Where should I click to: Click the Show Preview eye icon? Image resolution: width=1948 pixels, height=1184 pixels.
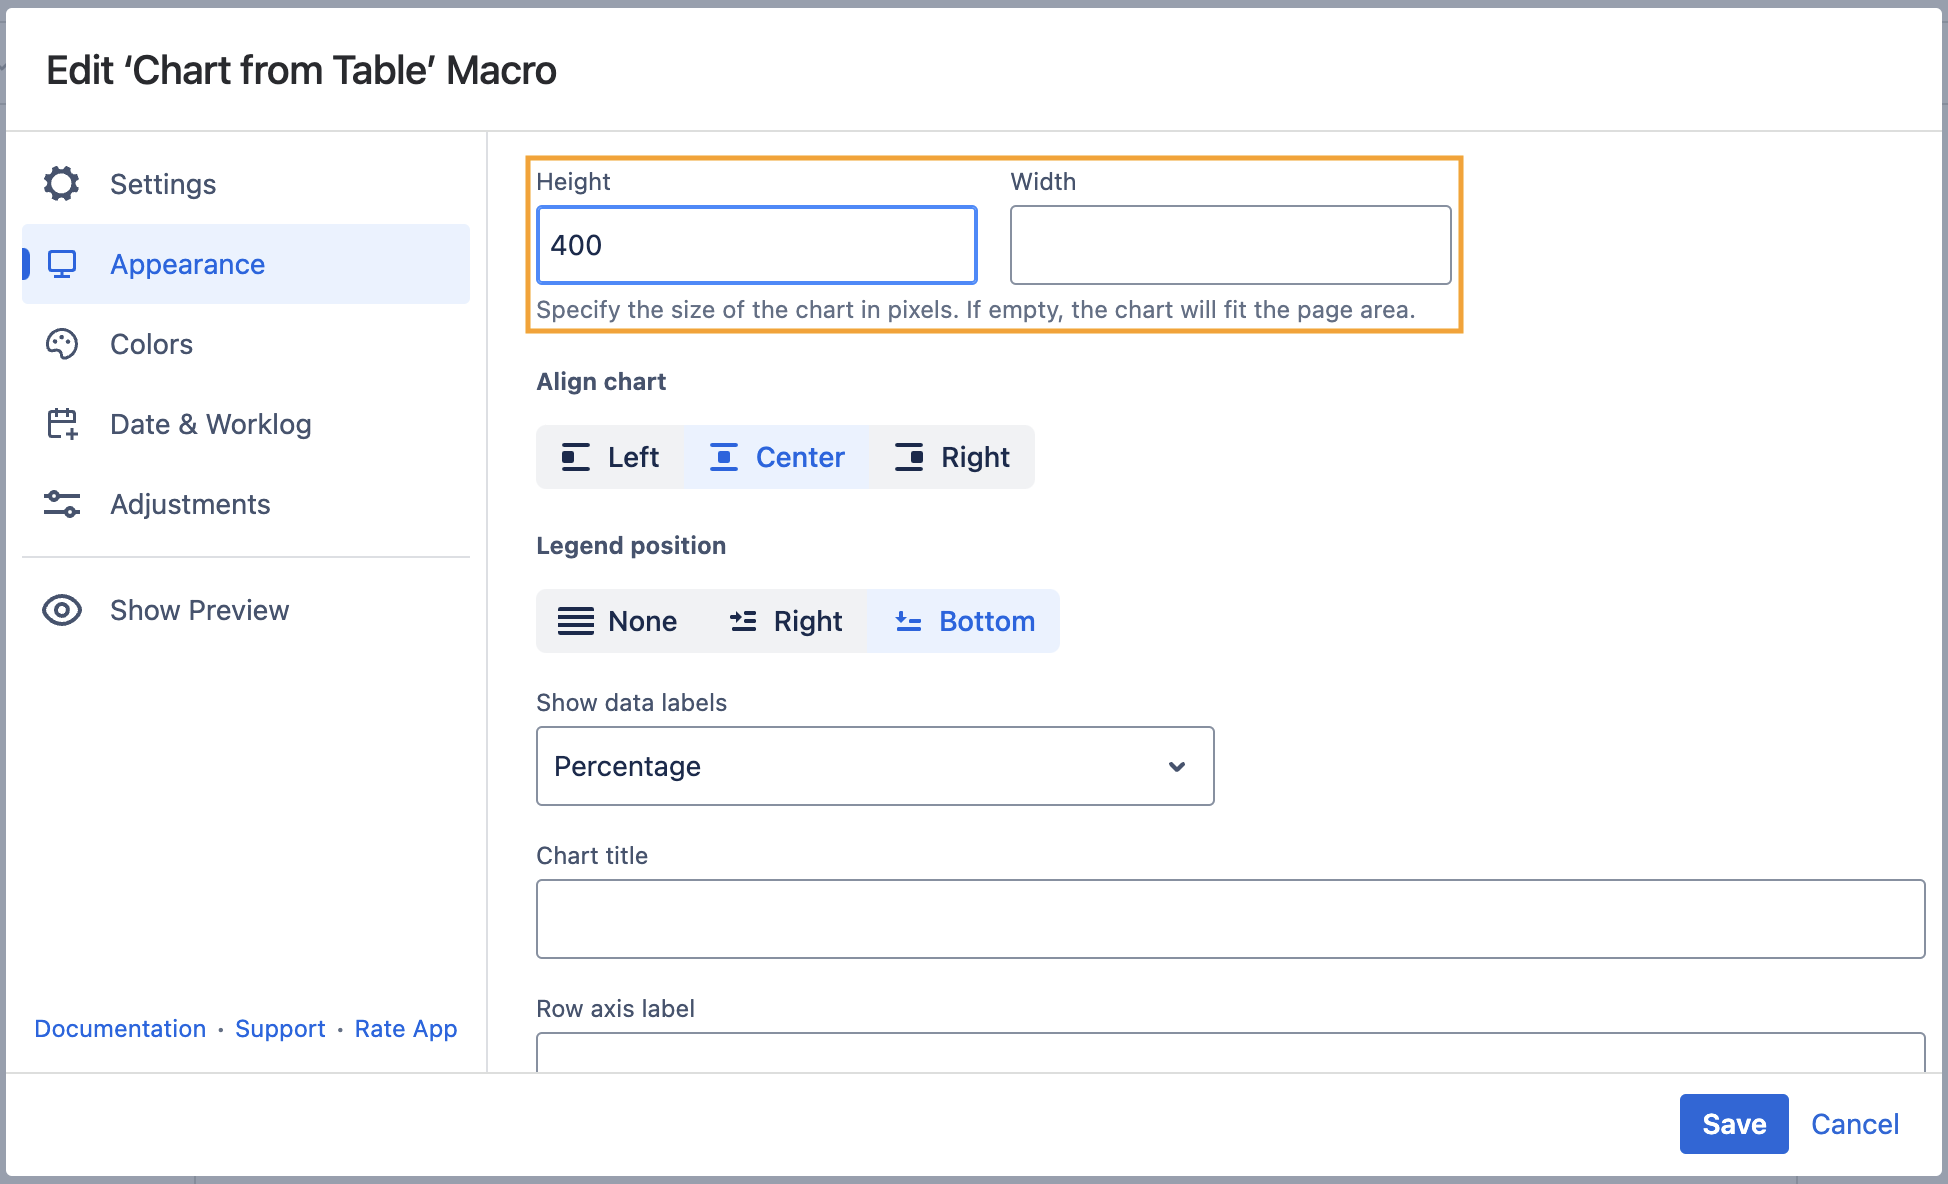tap(62, 610)
